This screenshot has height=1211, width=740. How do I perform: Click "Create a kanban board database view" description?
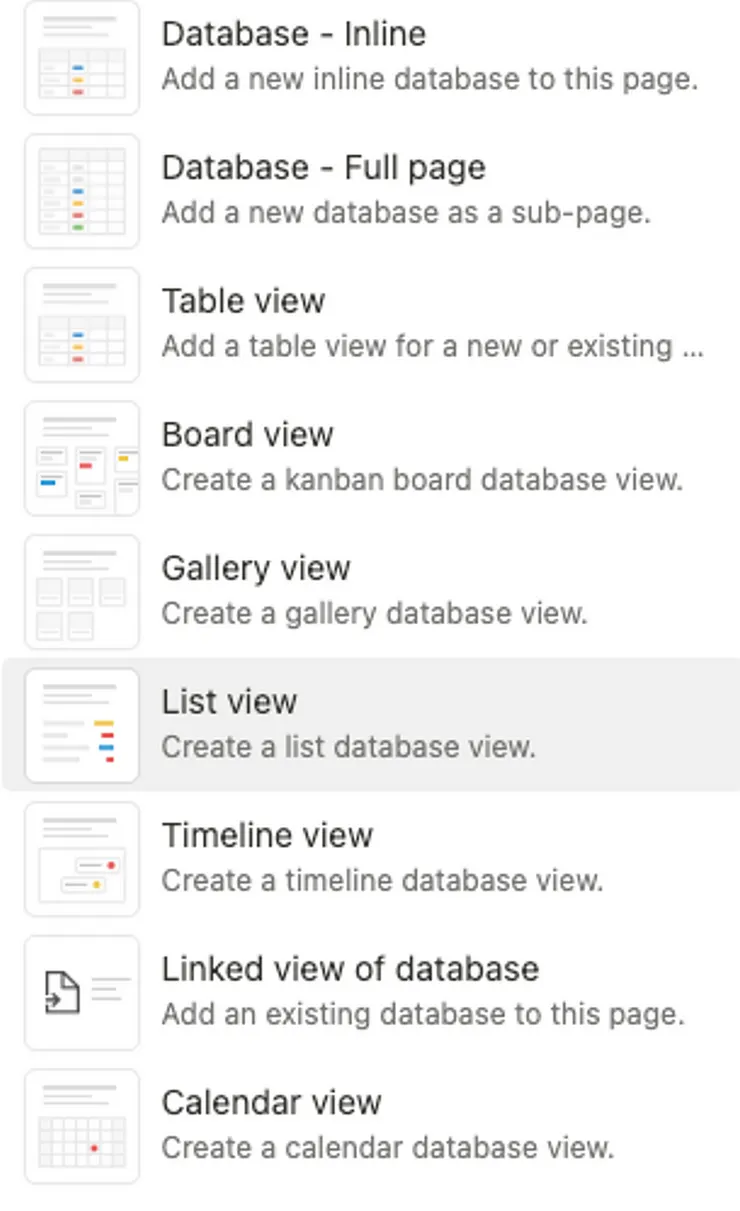[422, 480]
